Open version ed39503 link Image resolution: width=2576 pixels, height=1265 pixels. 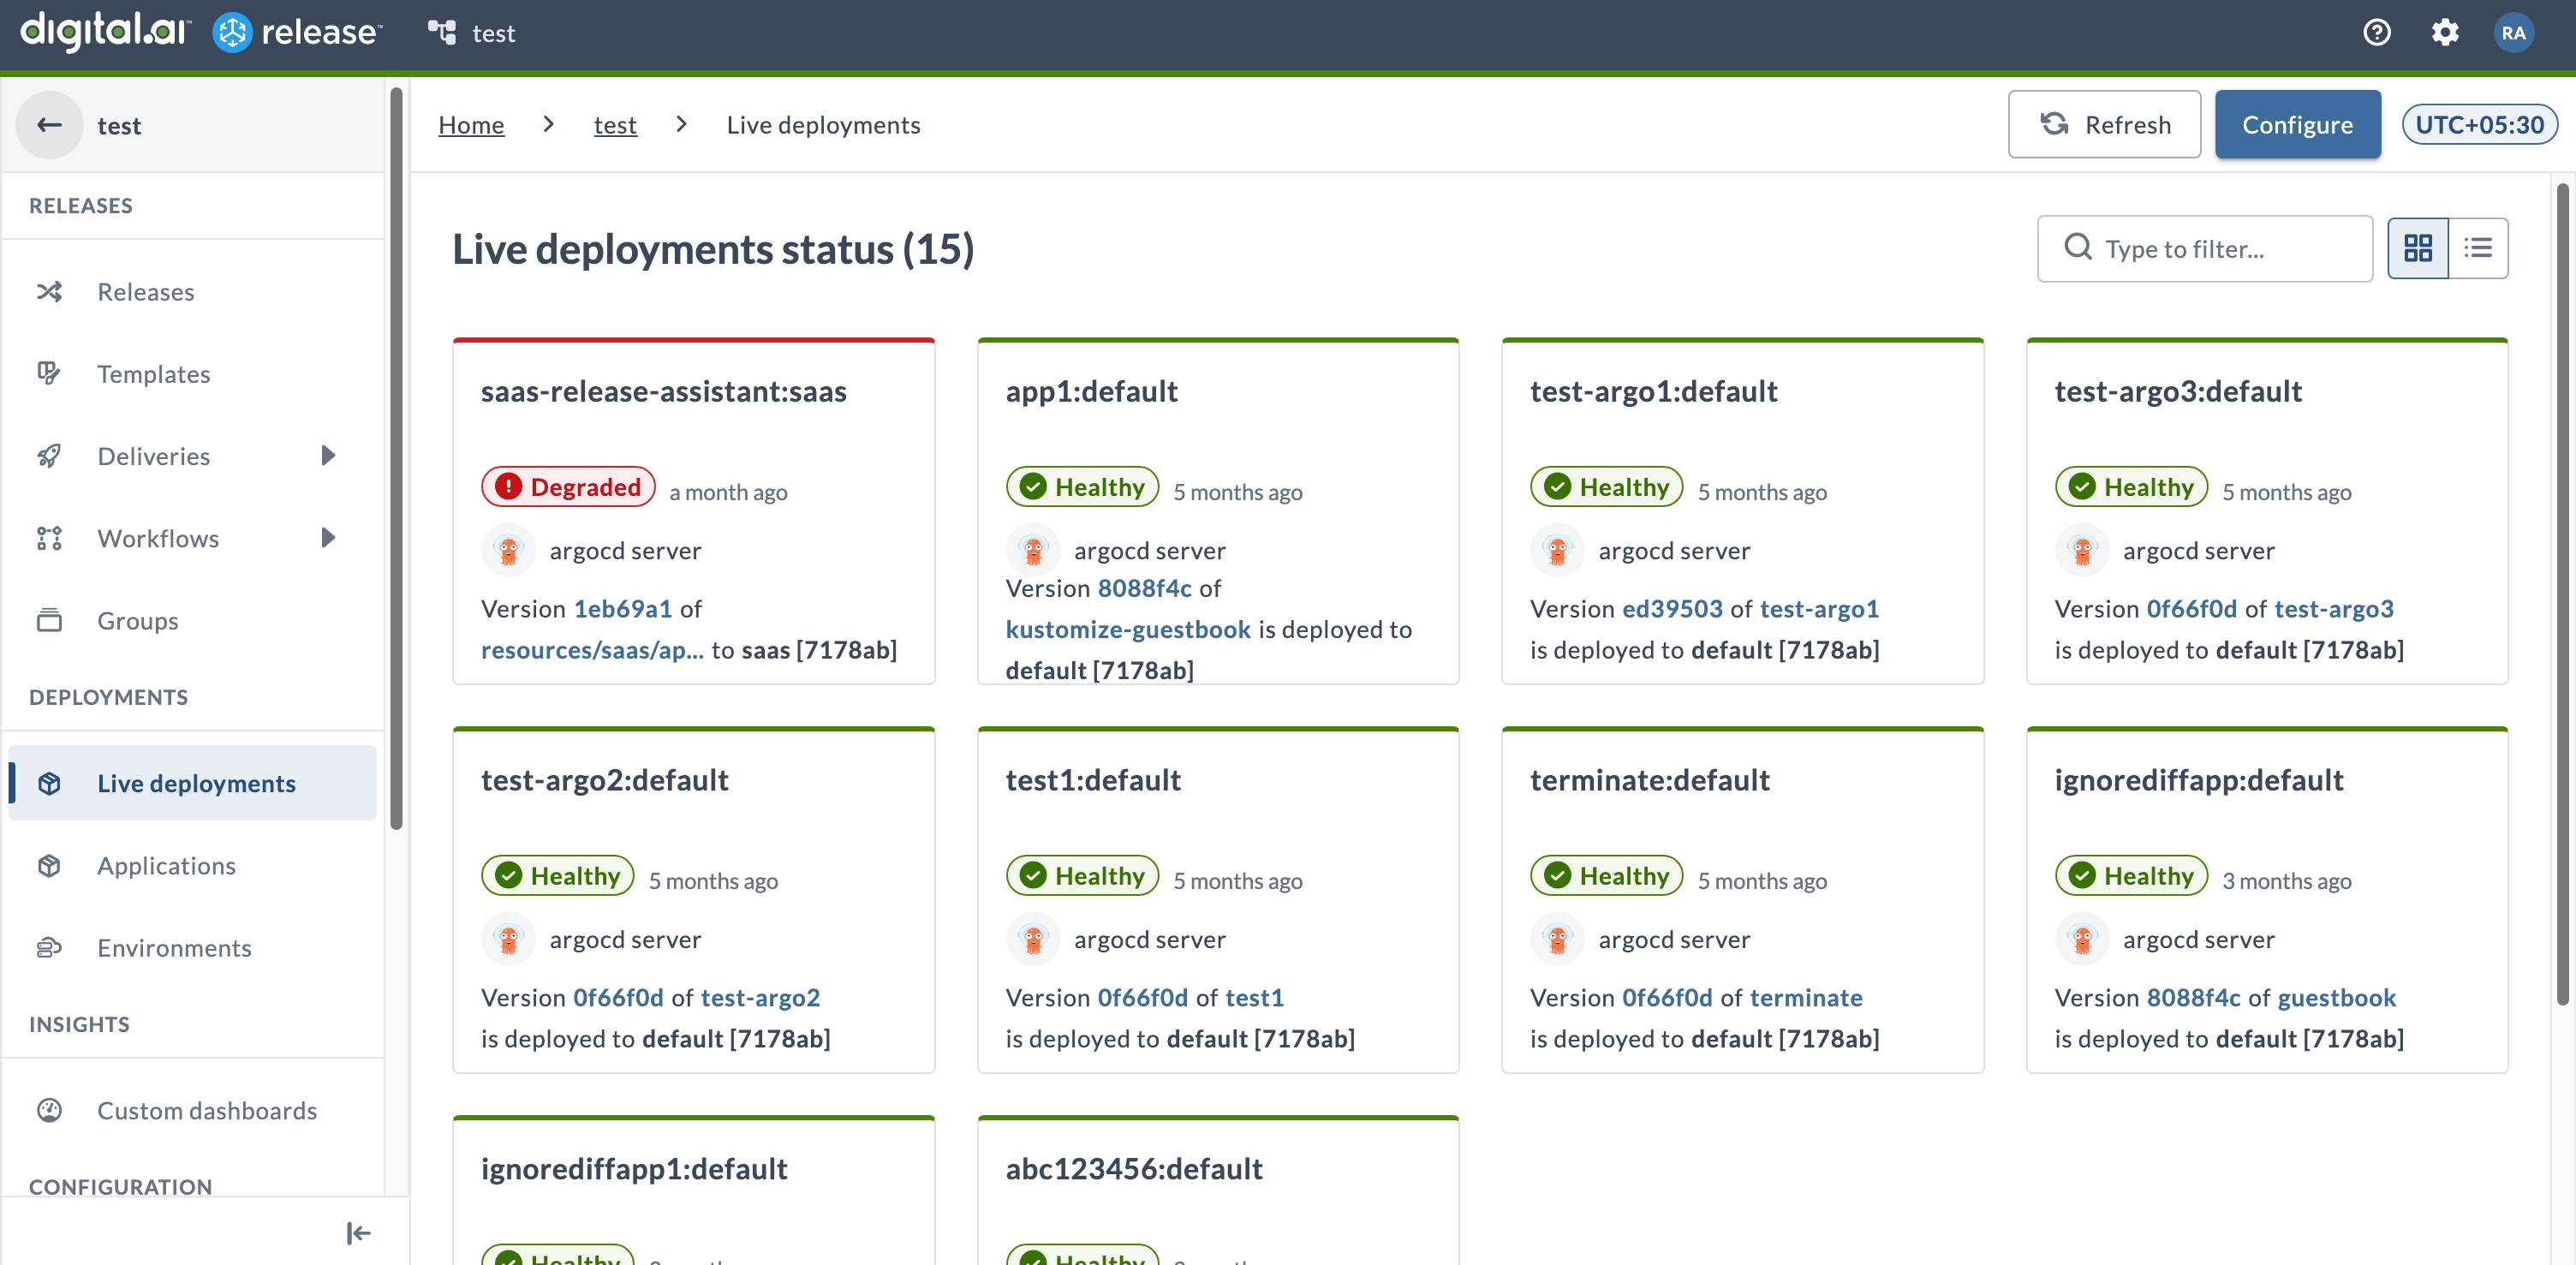[1672, 608]
